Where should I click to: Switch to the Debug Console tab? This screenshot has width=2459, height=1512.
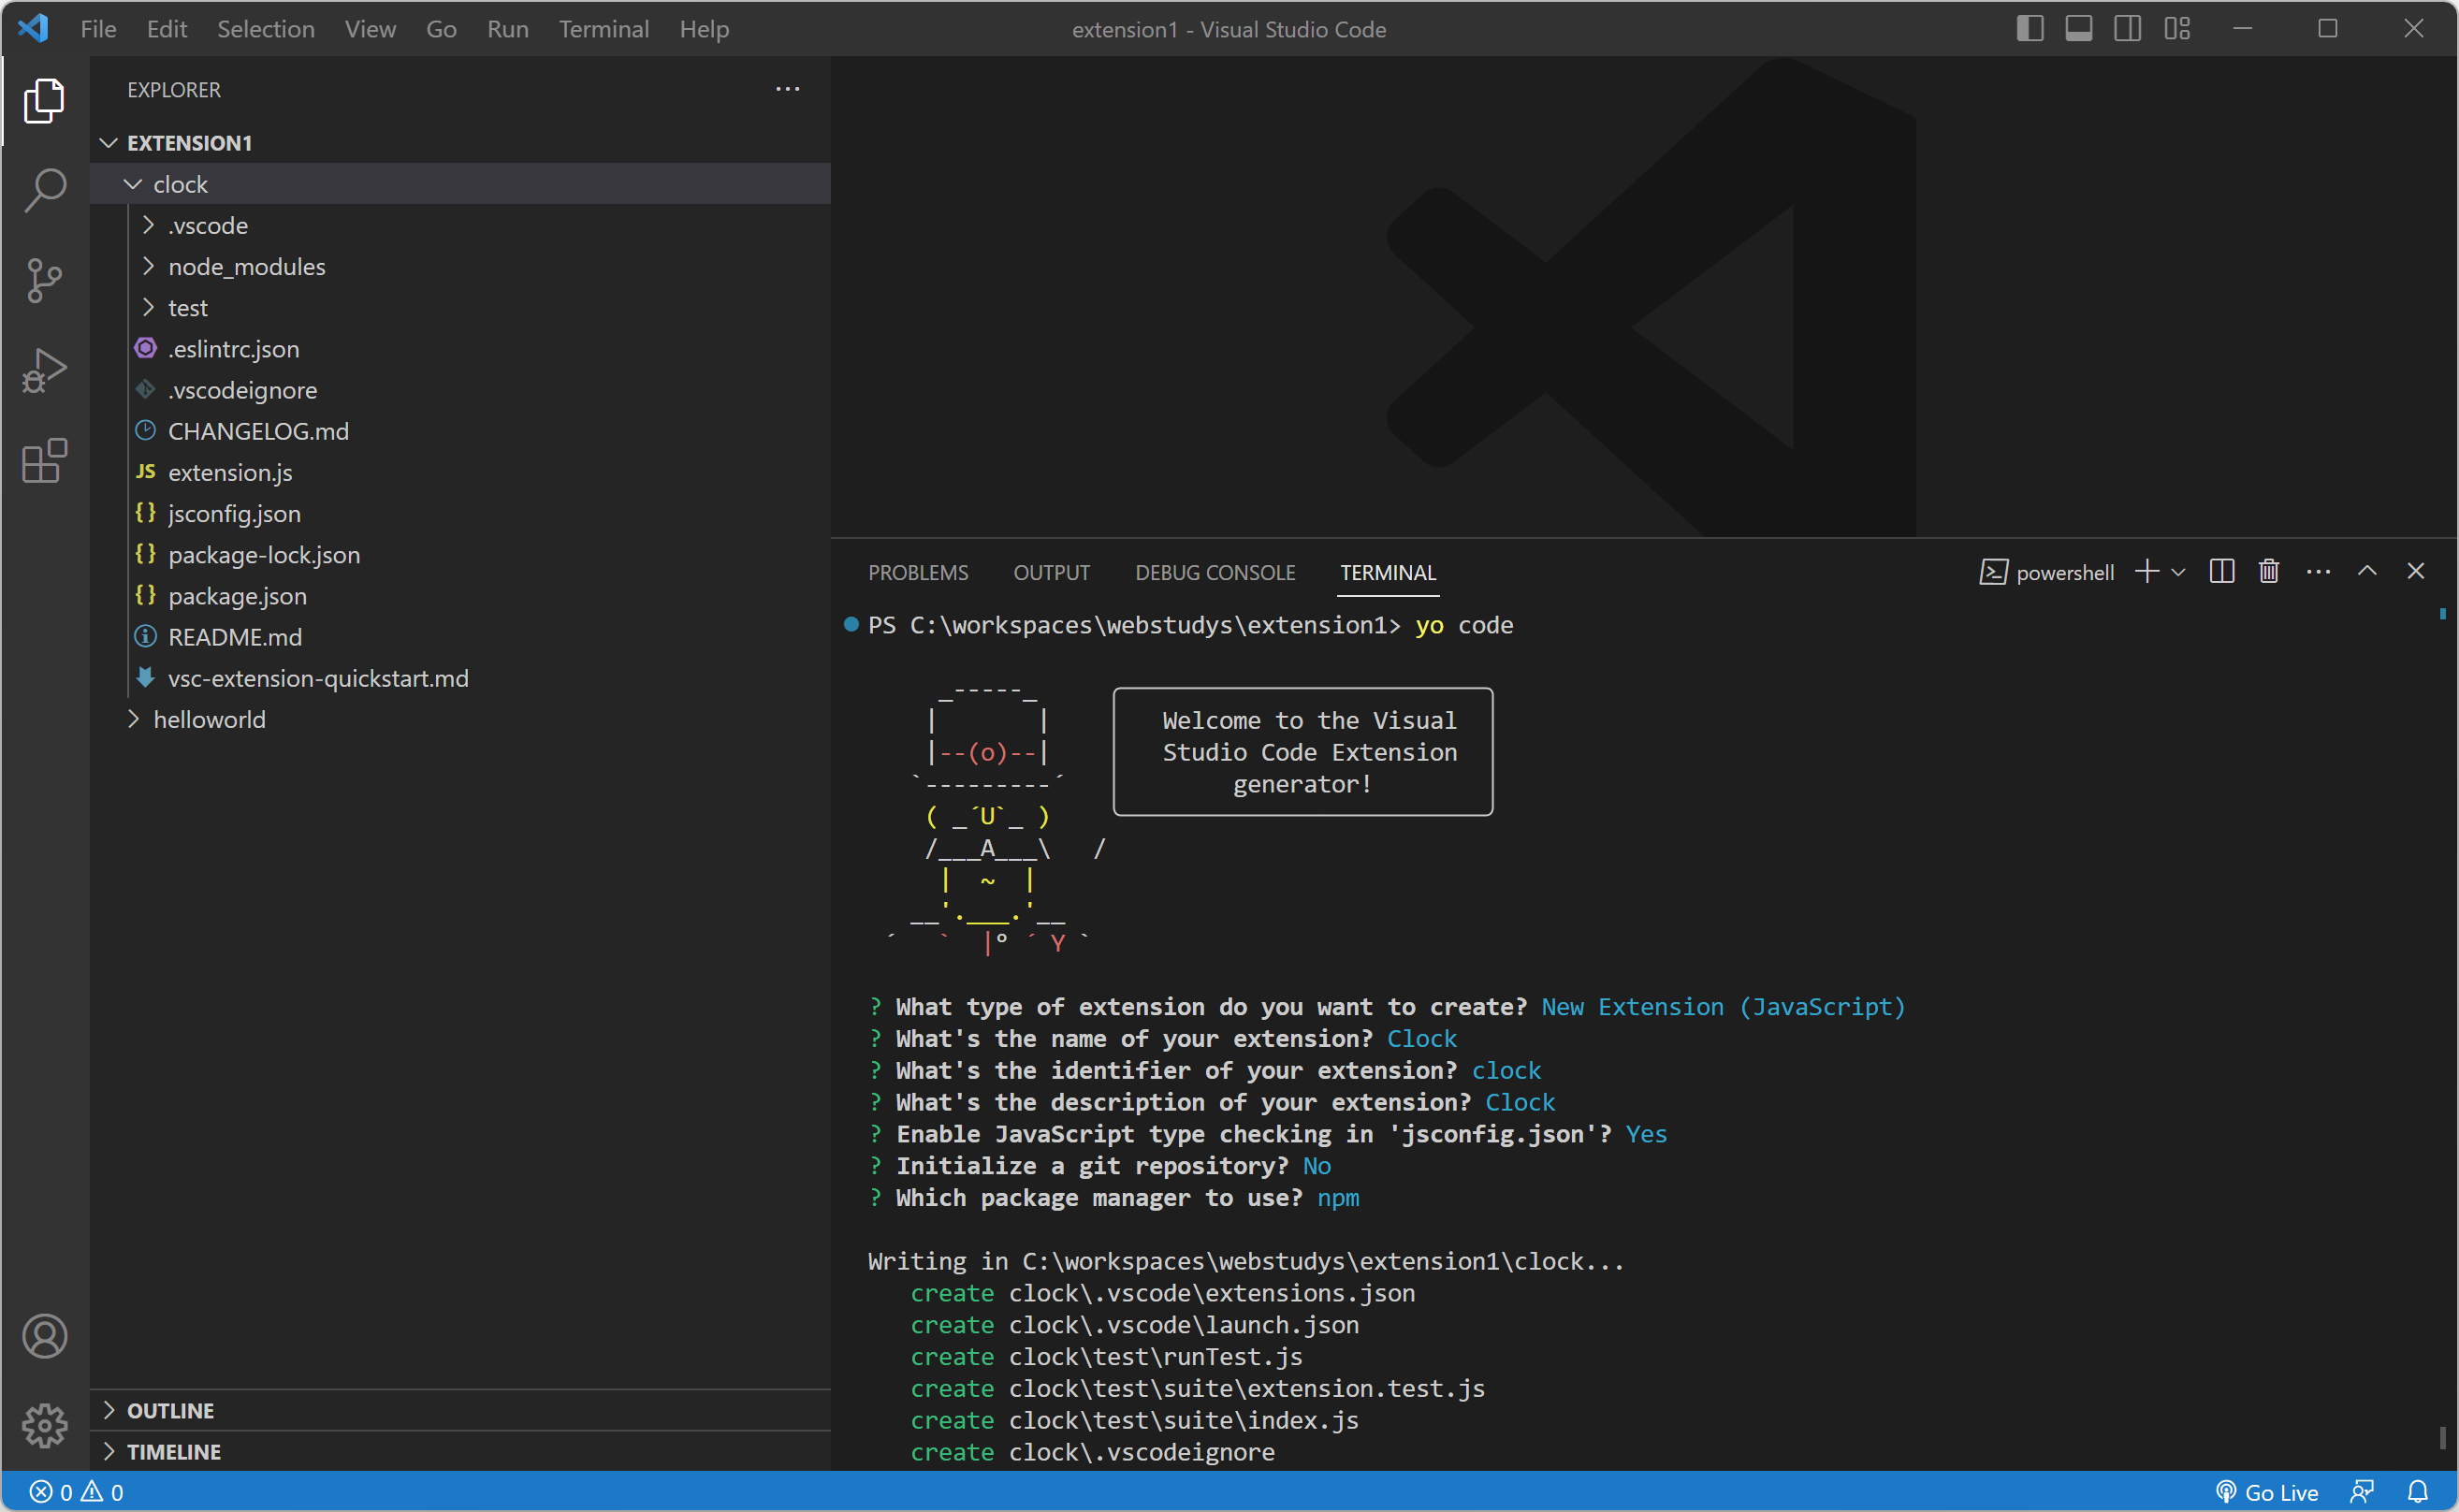1214,573
